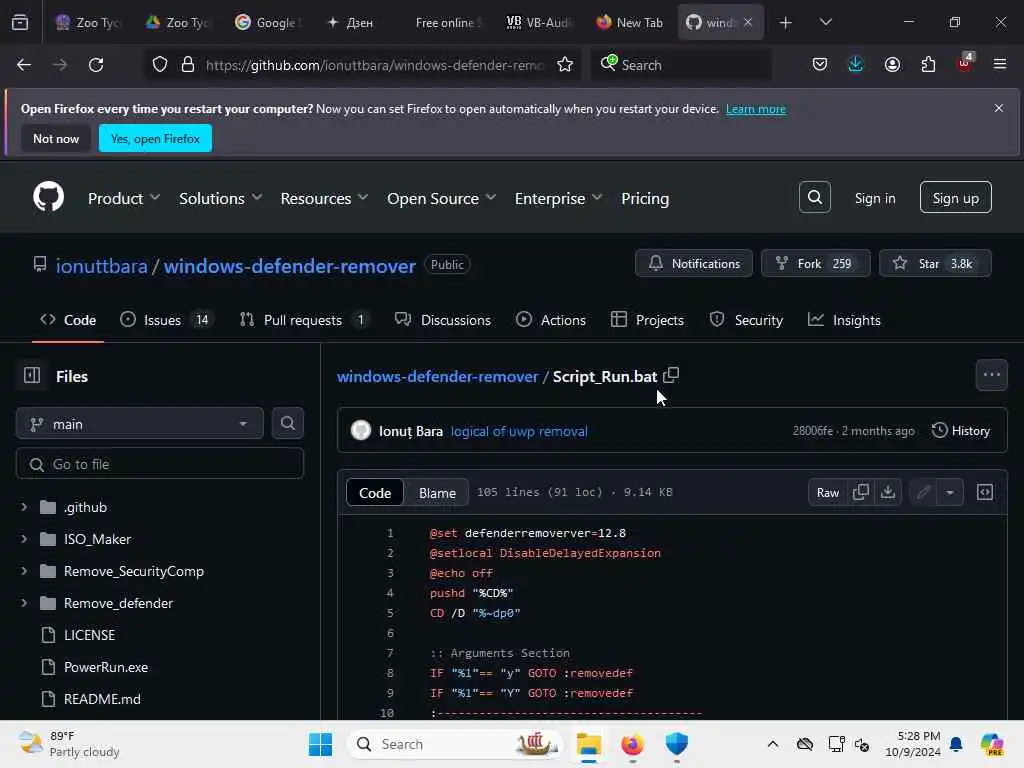Open Windows Security shield taskbar icon
Viewport: 1024px width, 768px height.
[x=677, y=744]
